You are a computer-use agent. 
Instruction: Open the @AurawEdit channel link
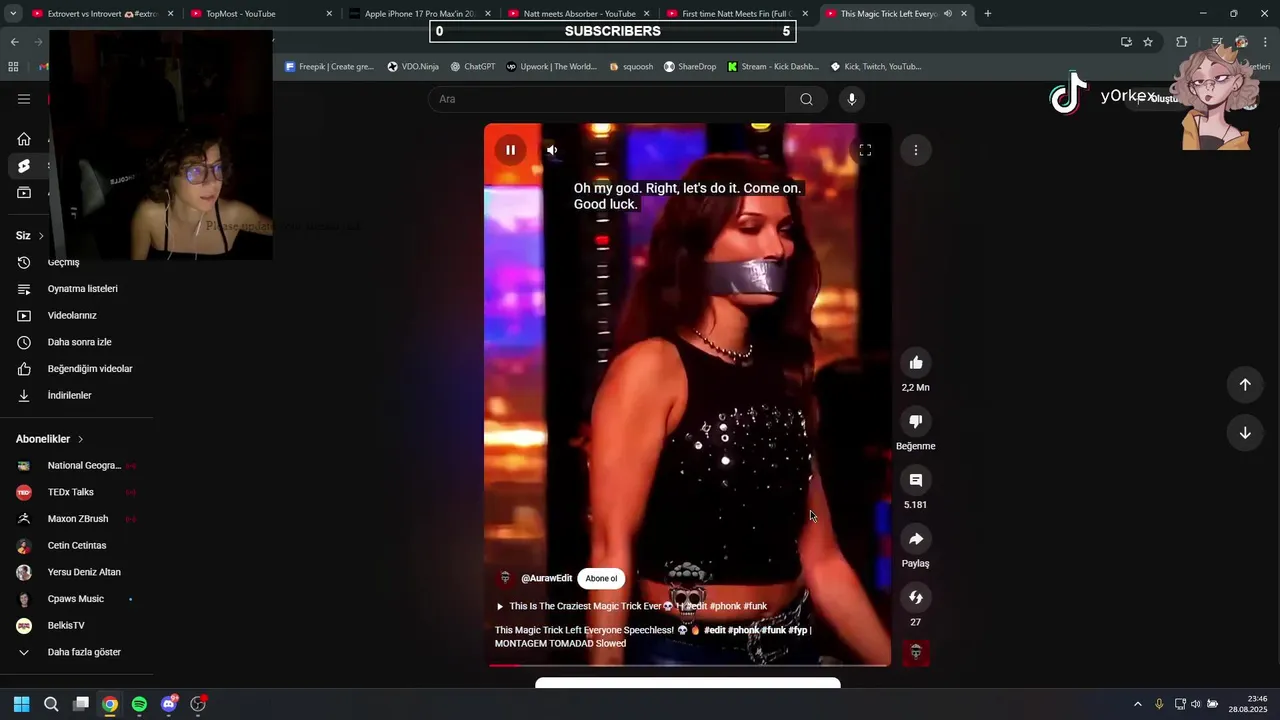point(546,578)
